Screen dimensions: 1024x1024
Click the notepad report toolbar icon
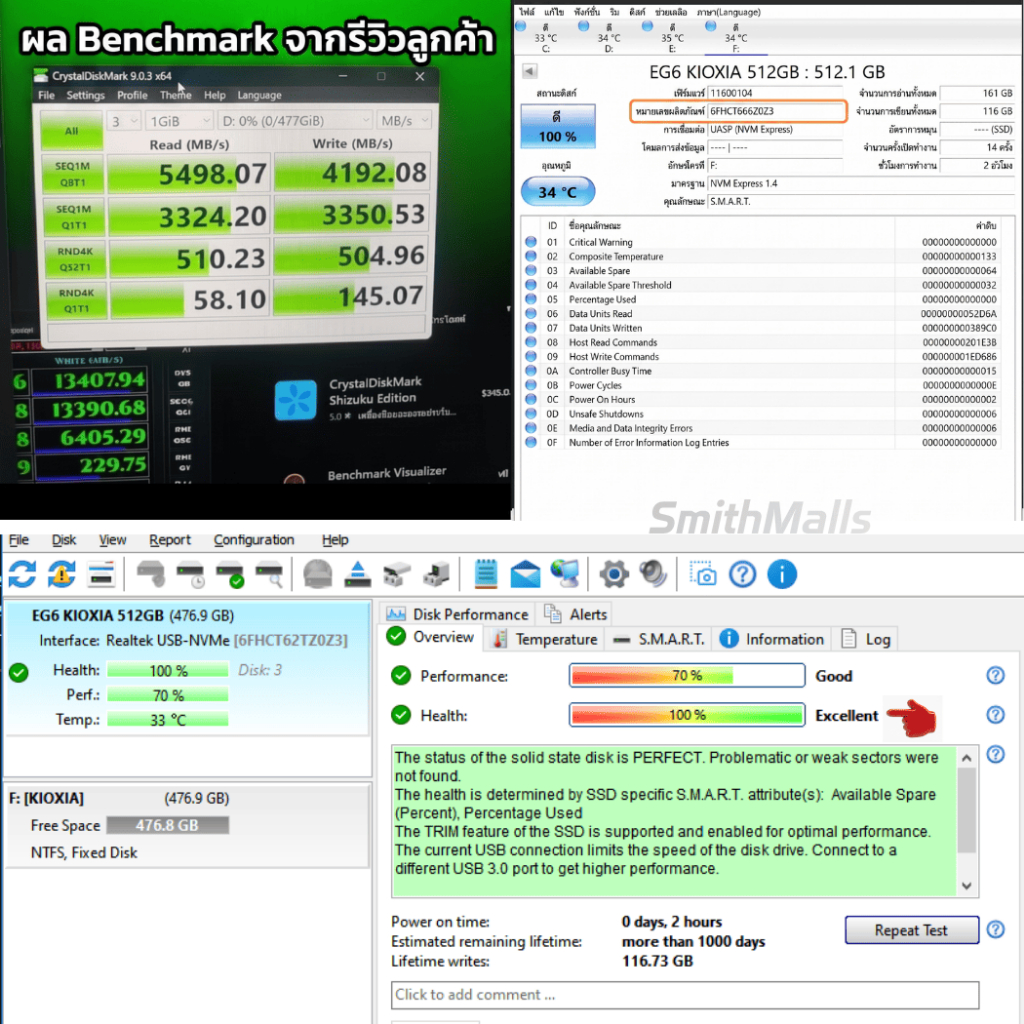point(486,575)
